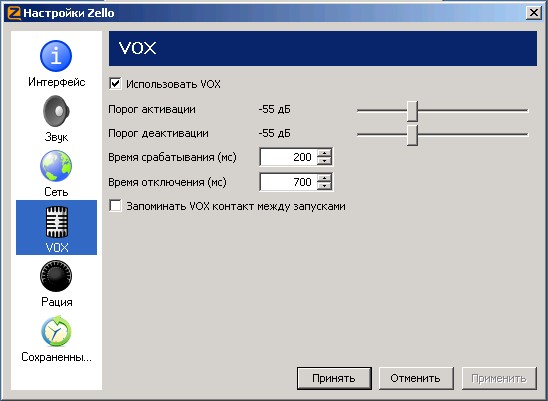Focus the Время срабатывания input field
This screenshot has width=548, height=401.
289,157
